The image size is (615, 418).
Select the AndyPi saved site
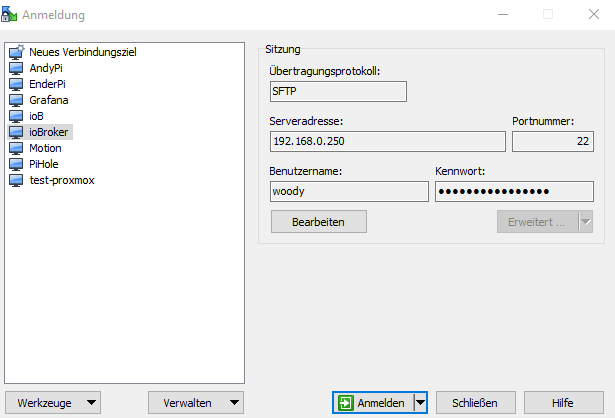[x=46, y=68]
